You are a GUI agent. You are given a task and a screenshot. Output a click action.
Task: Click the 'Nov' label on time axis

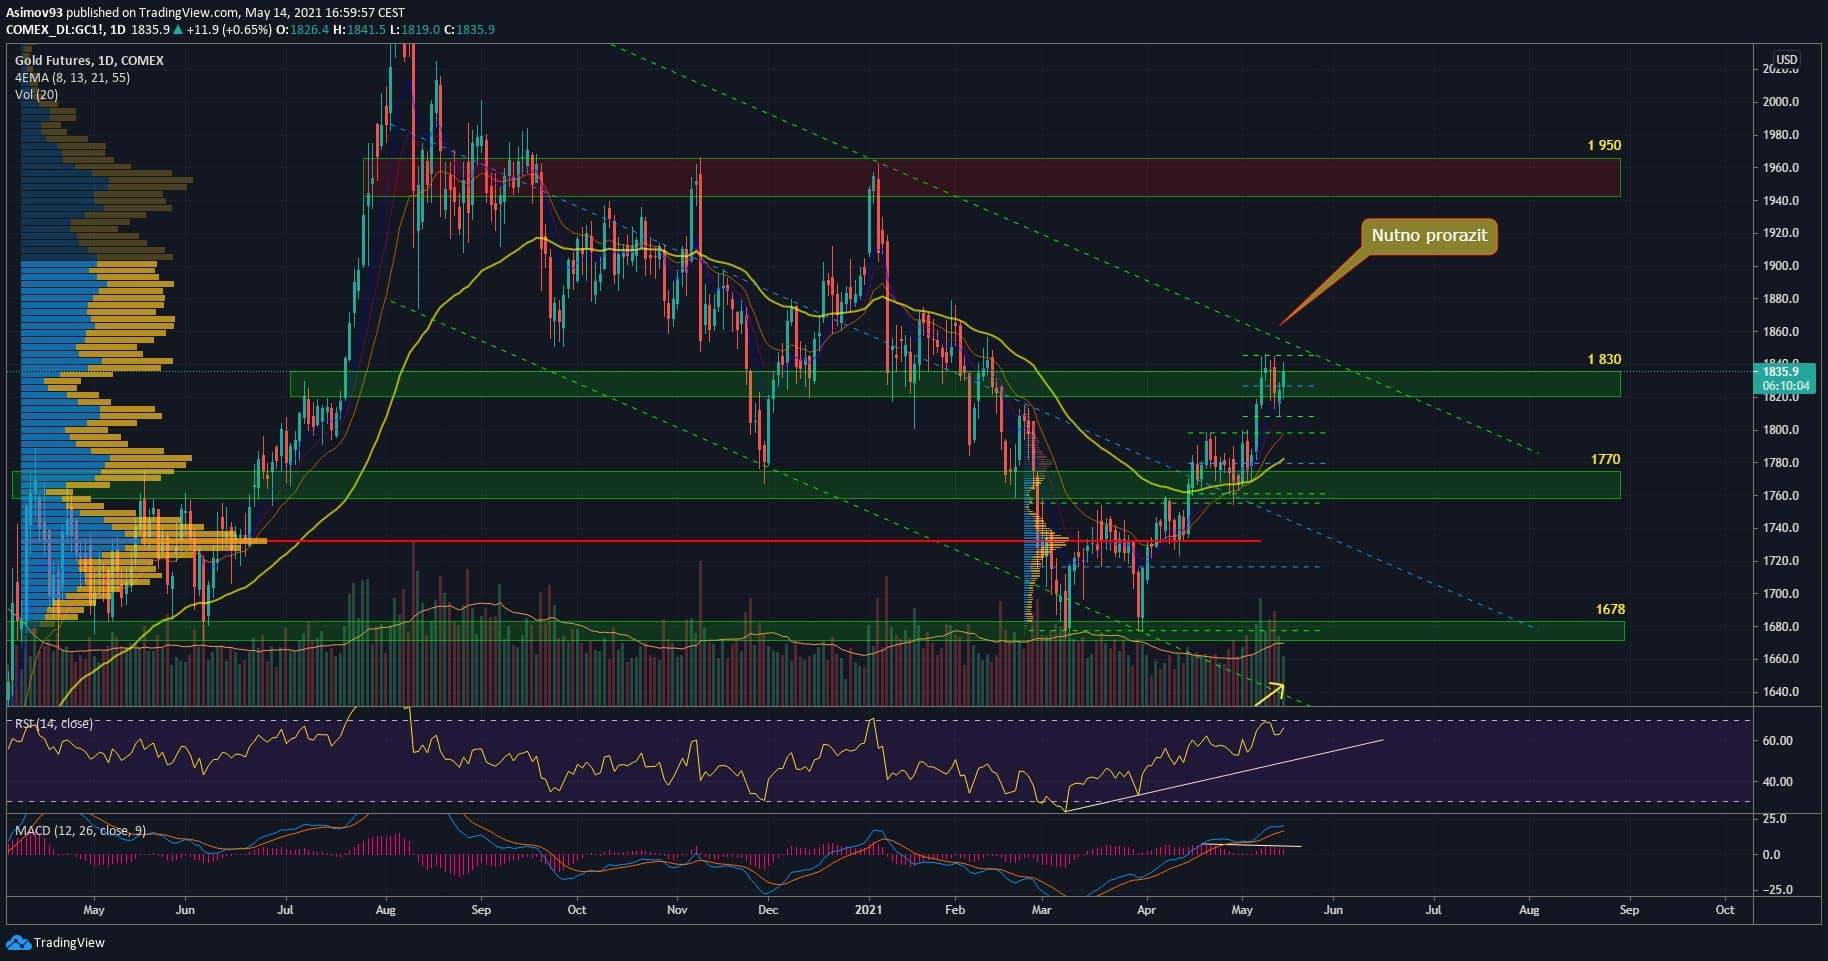point(677,911)
